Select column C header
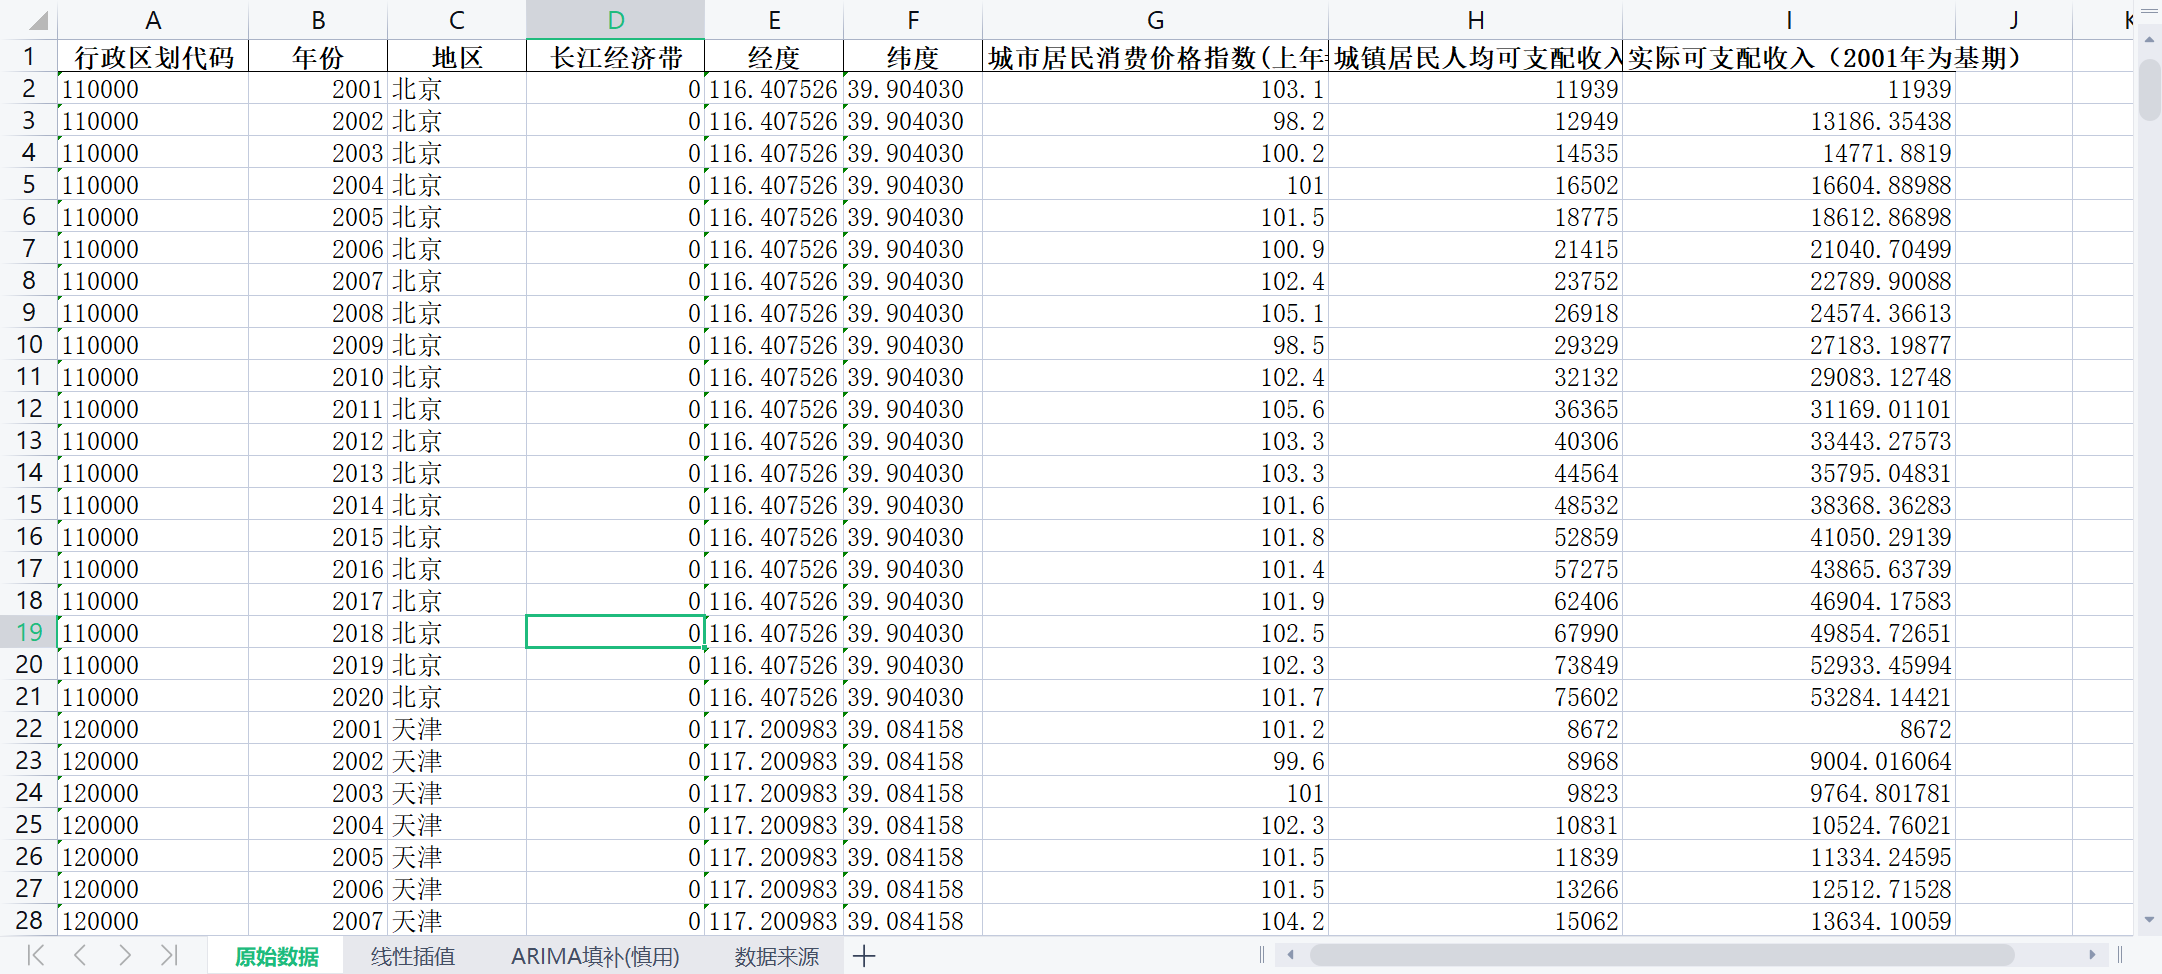The image size is (2162, 974). [x=457, y=20]
